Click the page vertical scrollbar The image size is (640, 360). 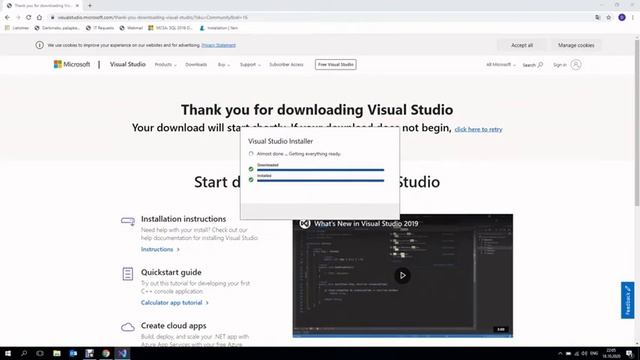coord(637,122)
